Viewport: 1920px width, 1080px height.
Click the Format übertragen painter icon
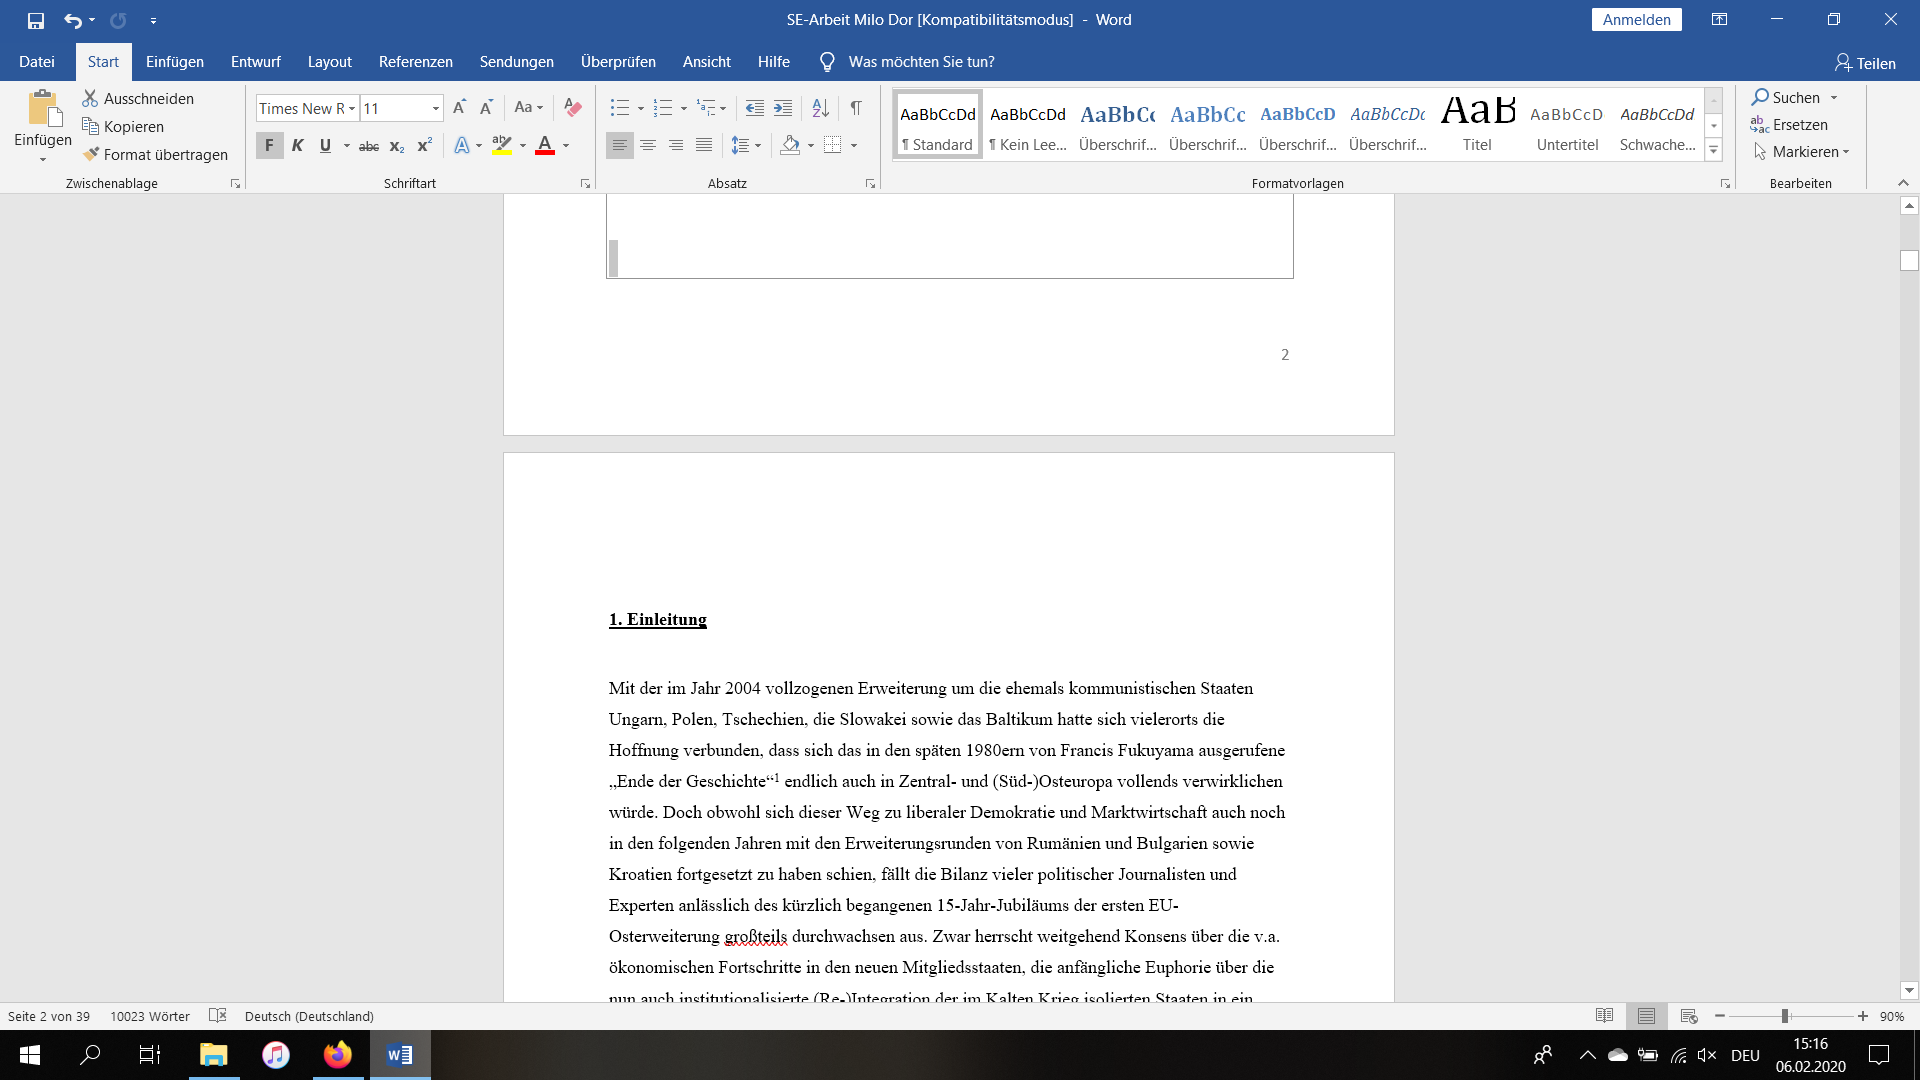pos(91,154)
